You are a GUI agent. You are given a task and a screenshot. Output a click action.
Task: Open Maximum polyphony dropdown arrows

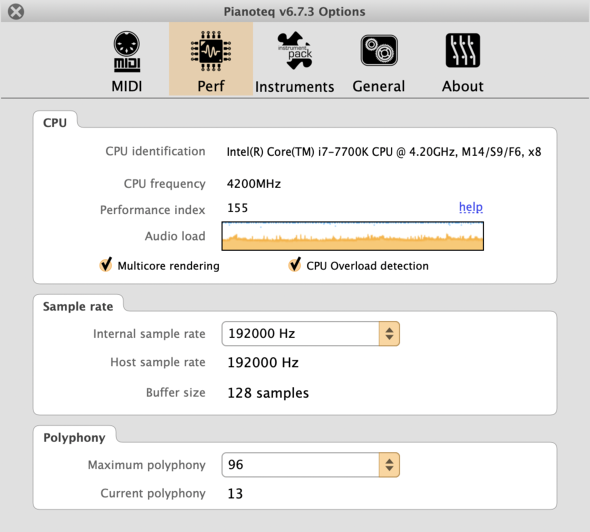[x=389, y=465]
